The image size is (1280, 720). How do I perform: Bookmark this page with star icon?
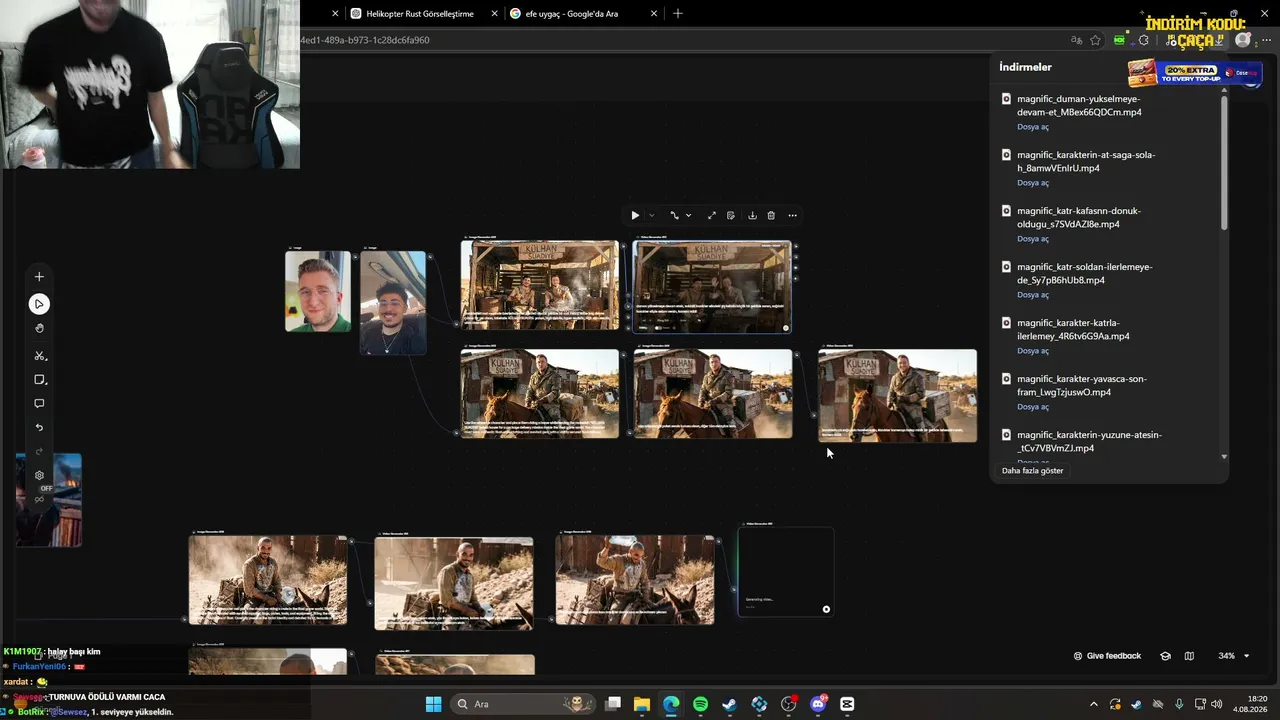[1095, 40]
